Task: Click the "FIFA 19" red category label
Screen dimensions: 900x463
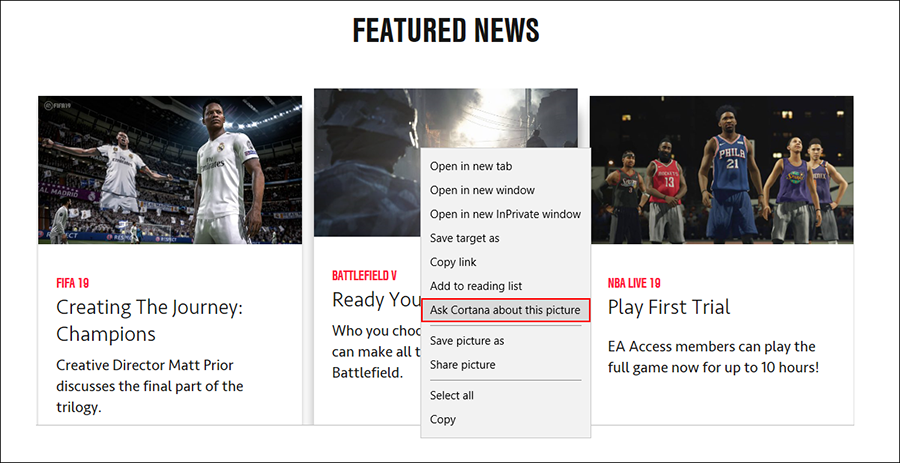Action: click(x=72, y=283)
